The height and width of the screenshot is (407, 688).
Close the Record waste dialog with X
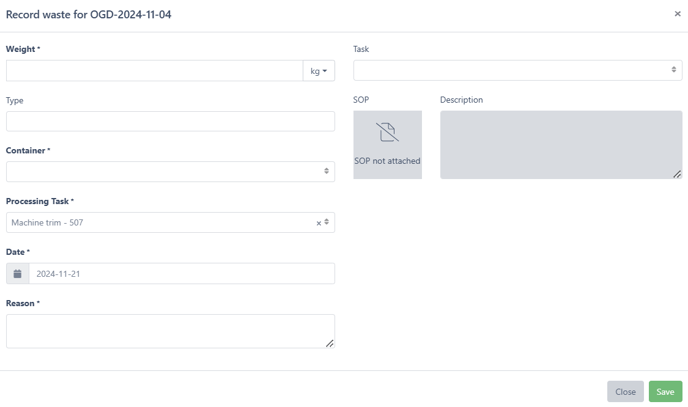click(677, 14)
